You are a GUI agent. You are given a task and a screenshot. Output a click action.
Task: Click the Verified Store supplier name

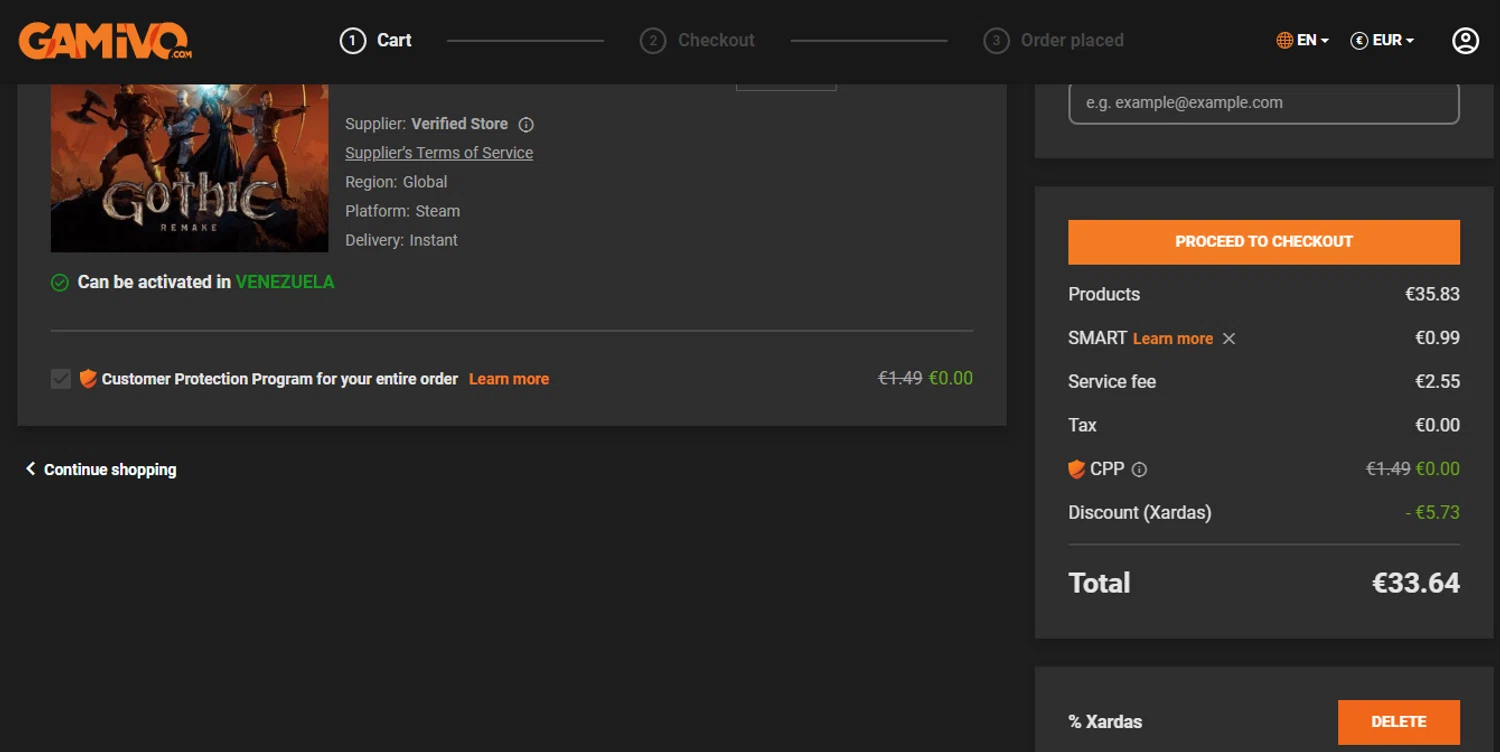(459, 124)
